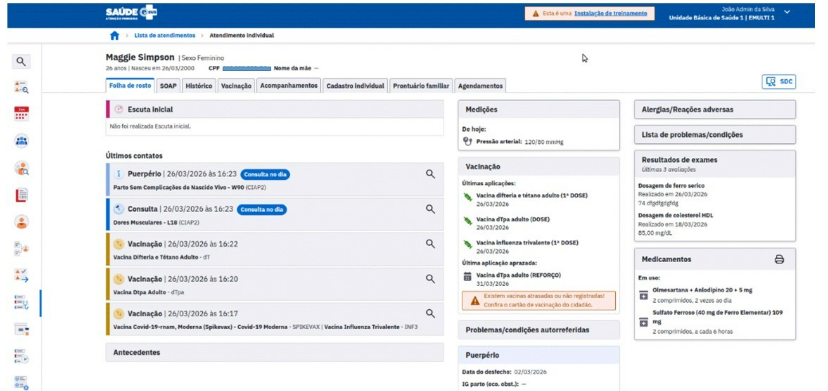Image resolution: width=828 pixels, height=391 pixels.
Task: Click the Últimos contatos heading
Action: [134, 156]
